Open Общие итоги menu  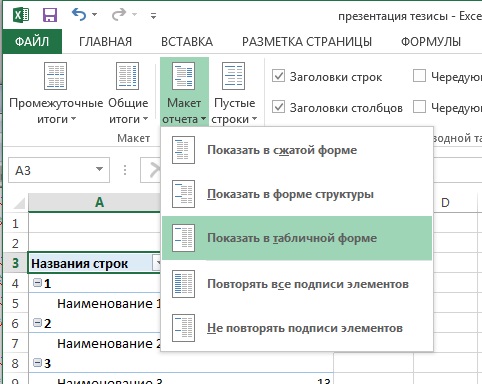click(128, 93)
